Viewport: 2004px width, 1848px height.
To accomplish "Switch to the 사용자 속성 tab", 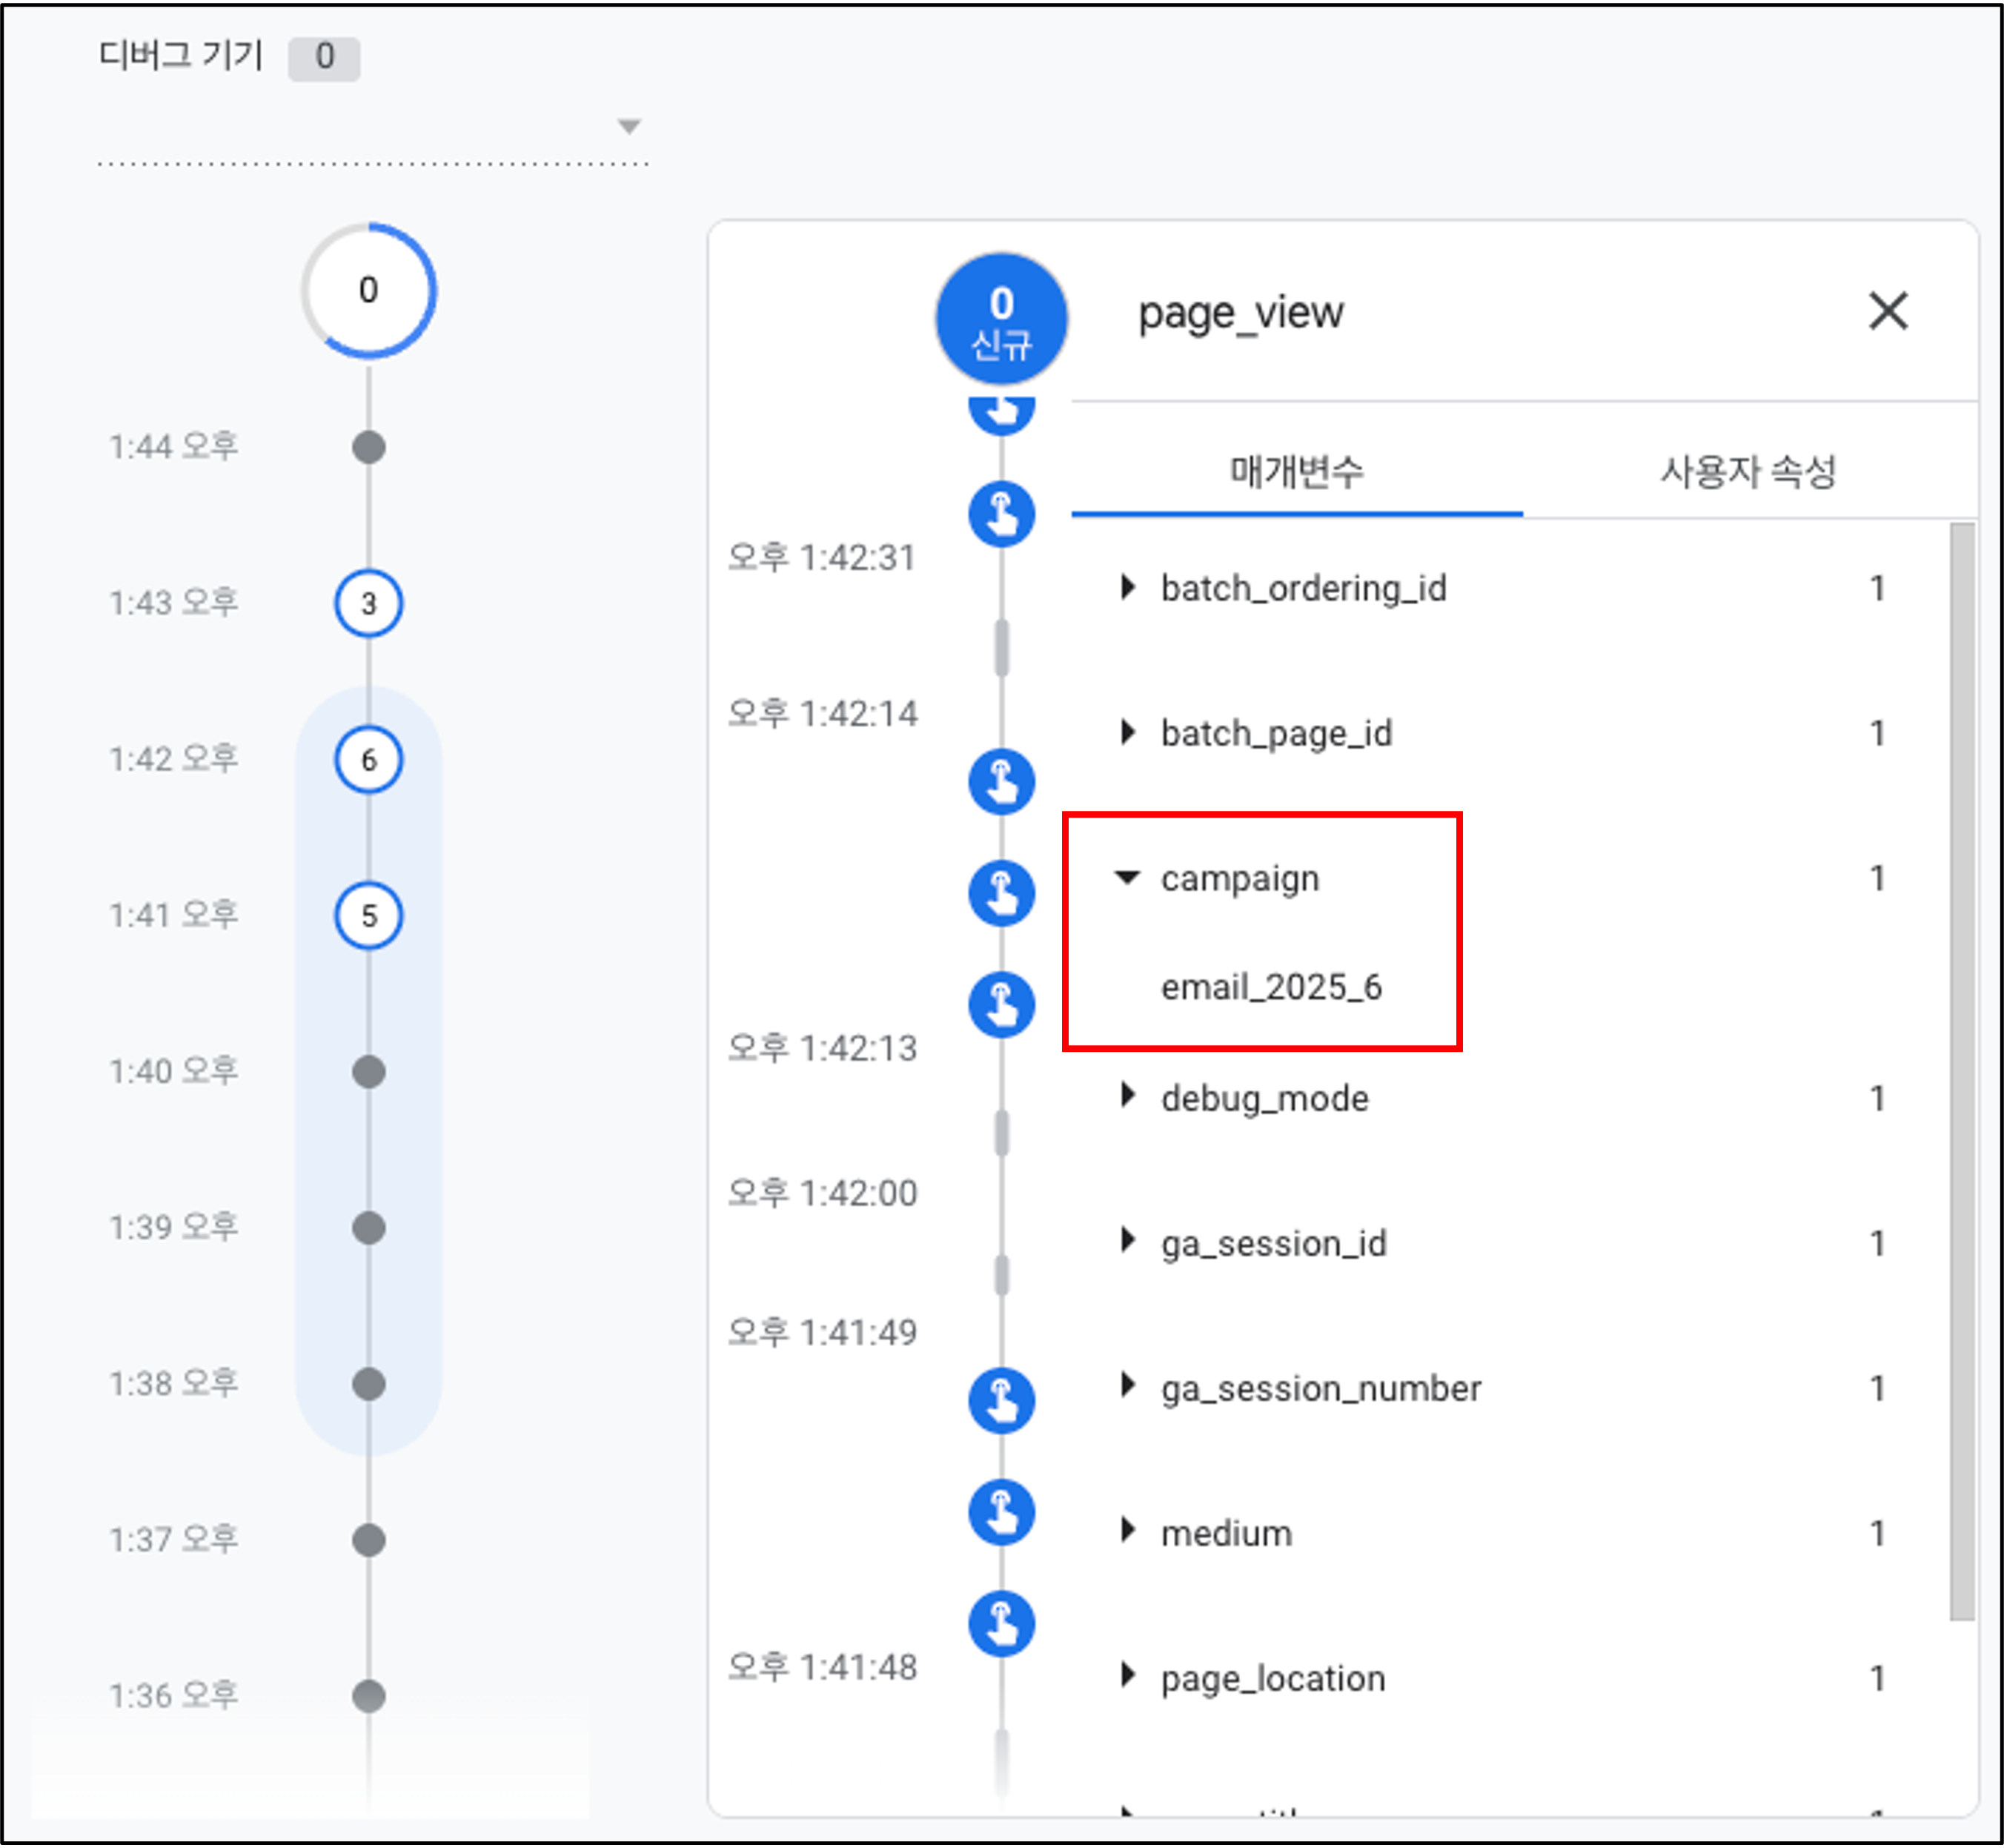I will coord(1749,471).
